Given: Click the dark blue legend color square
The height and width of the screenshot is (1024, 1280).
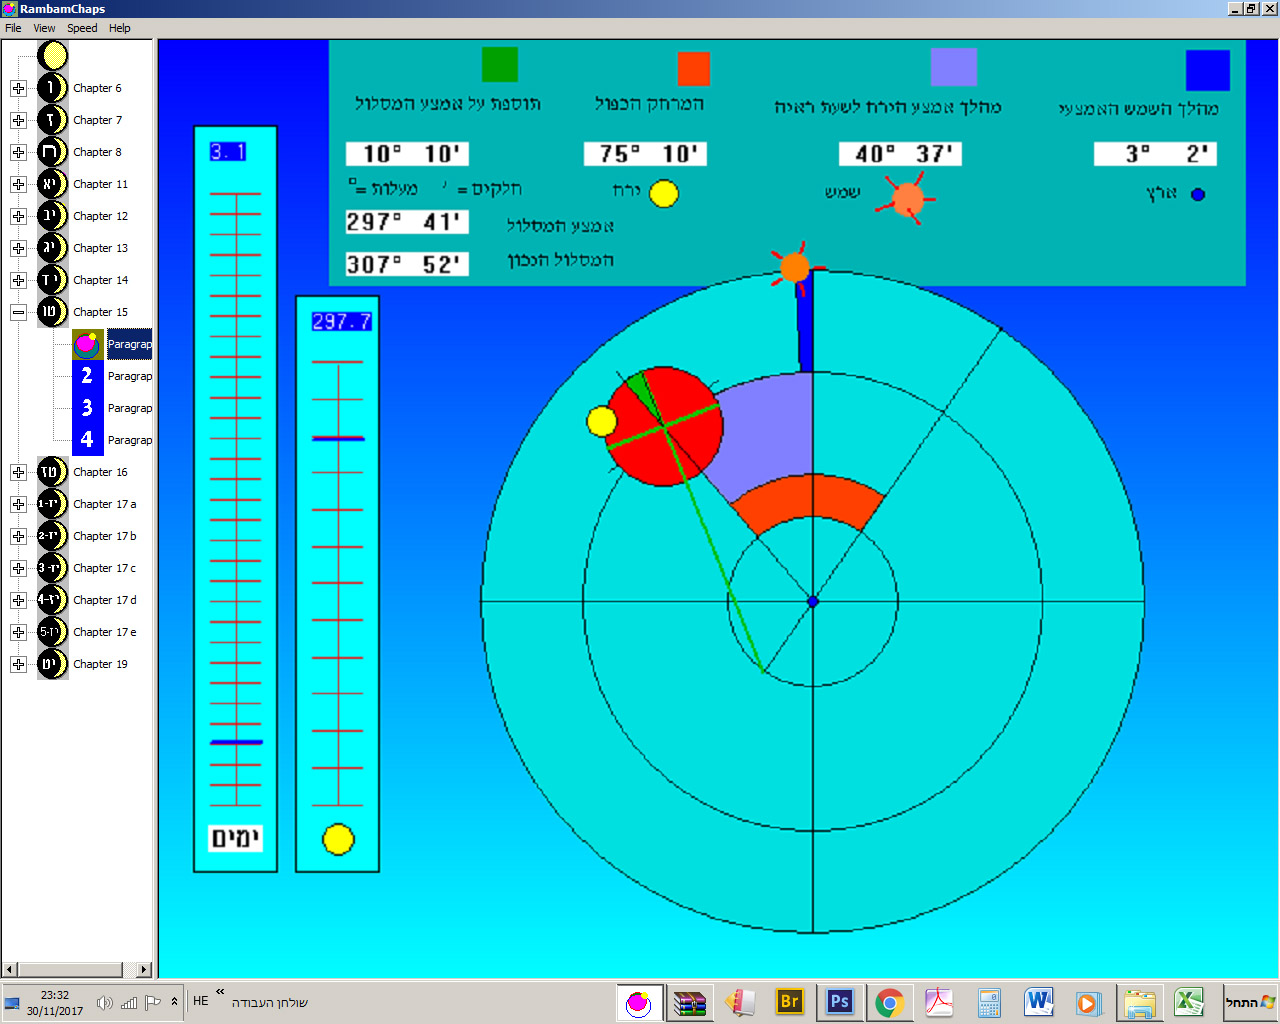Looking at the screenshot, I should (1207, 71).
